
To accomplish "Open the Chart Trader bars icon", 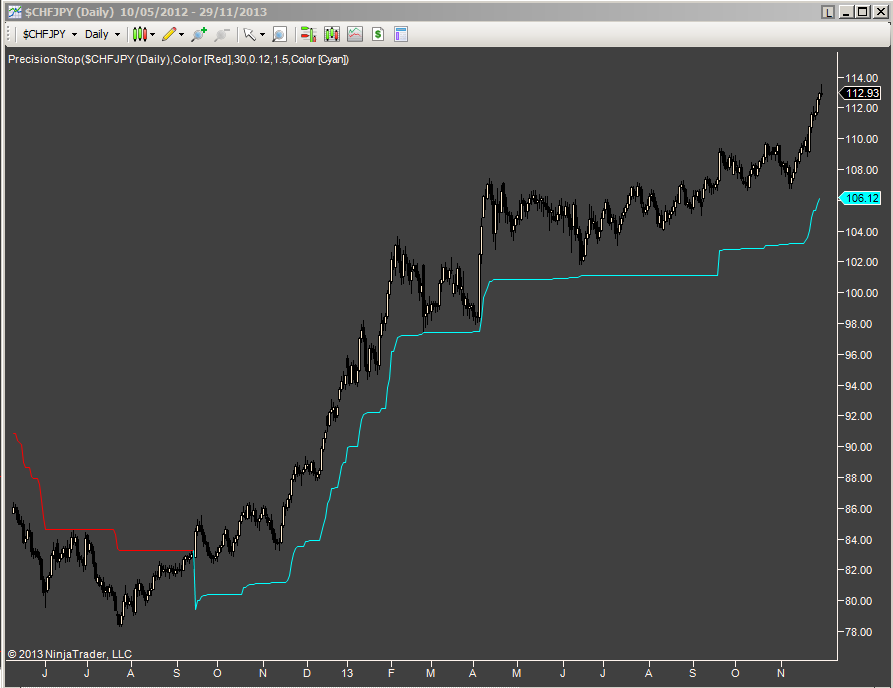I will pyautogui.click(x=331, y=33).
